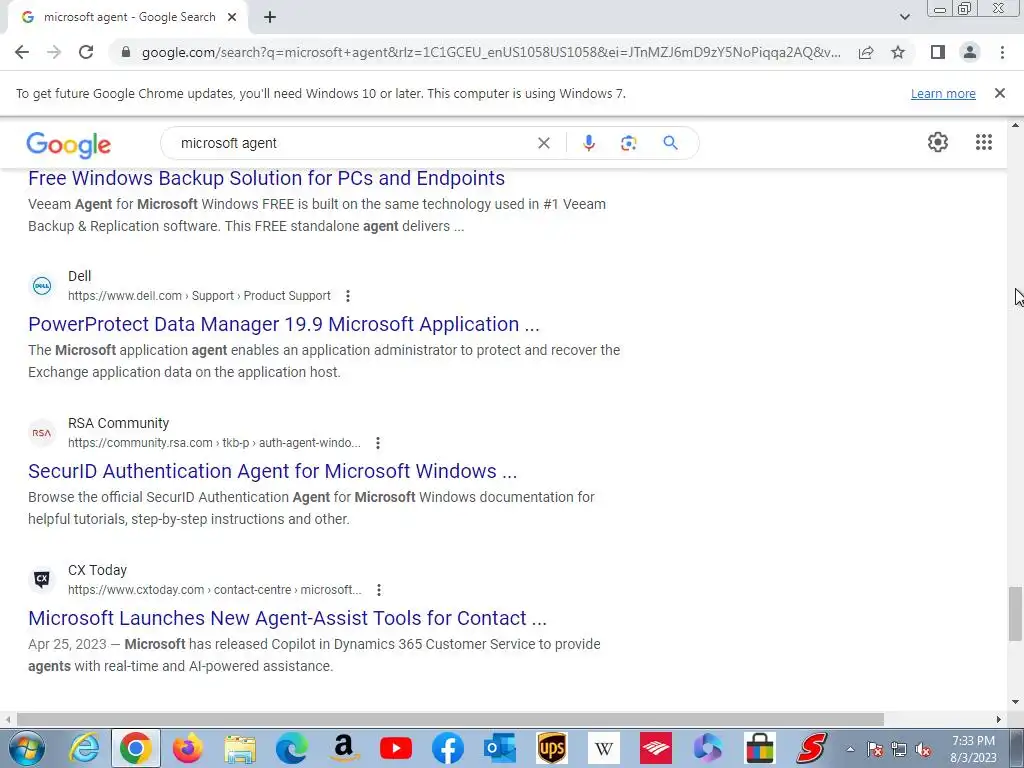Image resolution: width=1024 pixels, height=768 pixels.
Task: Open the Chrome three-dot menu
Action: point(1002,52)
